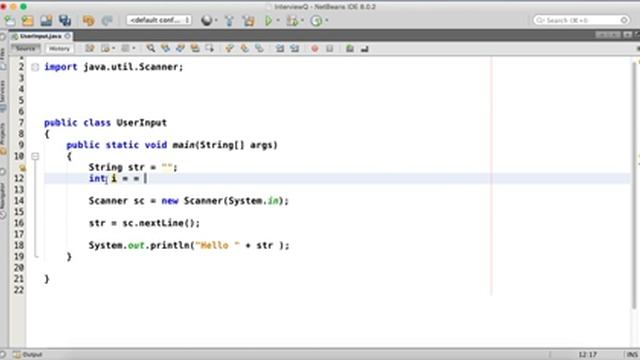Click the Debug Project icon

(292, 20)
